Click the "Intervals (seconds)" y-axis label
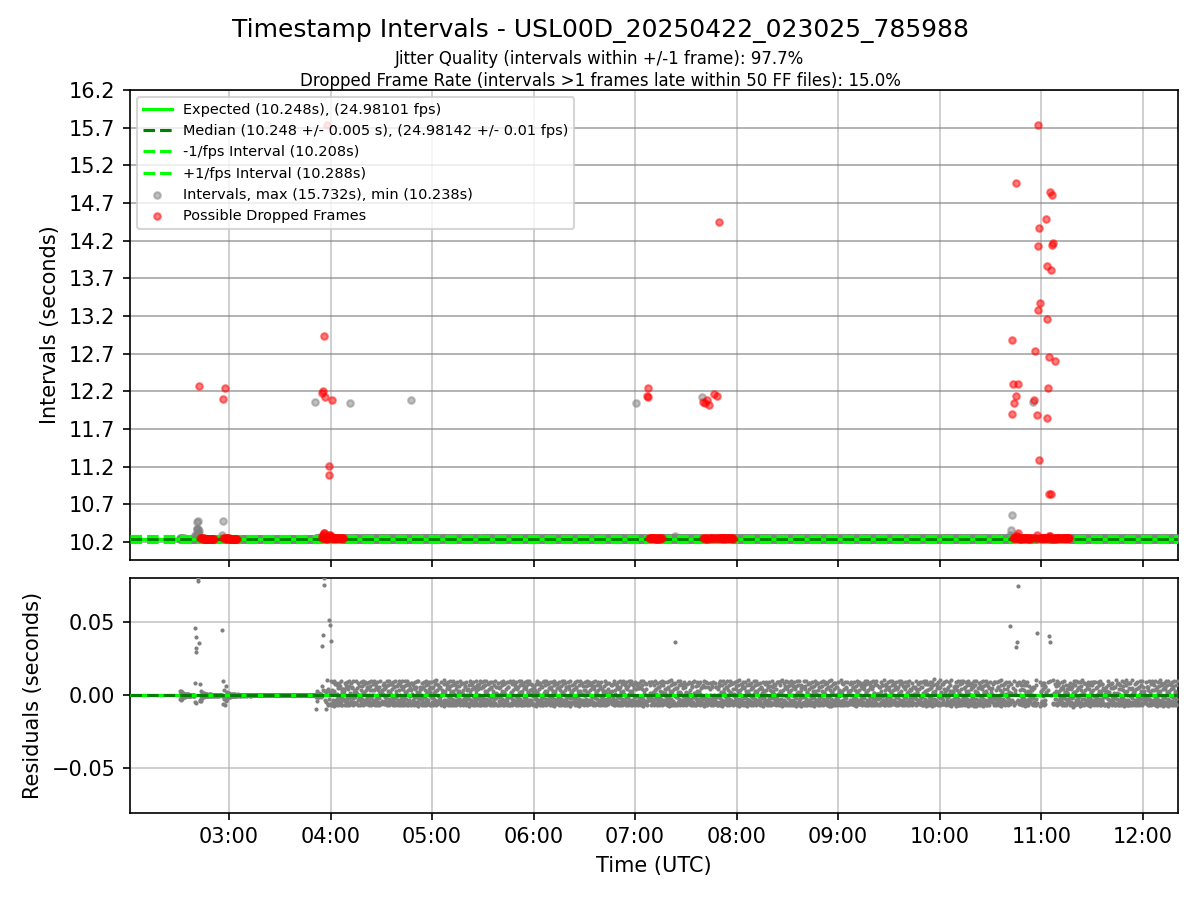Screen dimensions: 1200x900 point(49,325)
